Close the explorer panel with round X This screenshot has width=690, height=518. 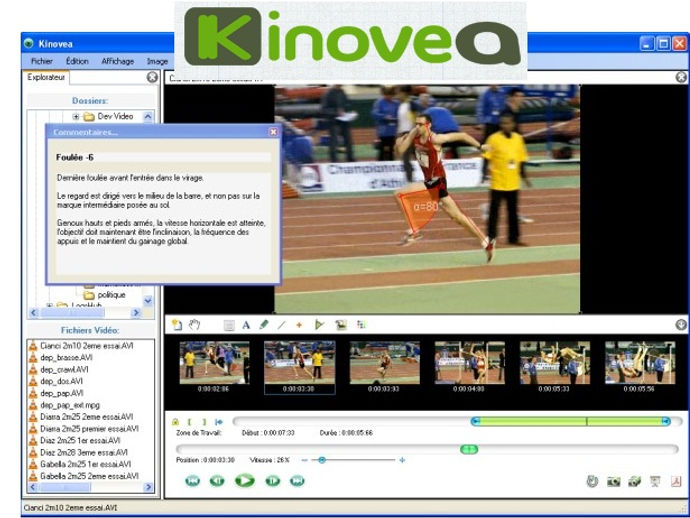(x=152, y=77)
